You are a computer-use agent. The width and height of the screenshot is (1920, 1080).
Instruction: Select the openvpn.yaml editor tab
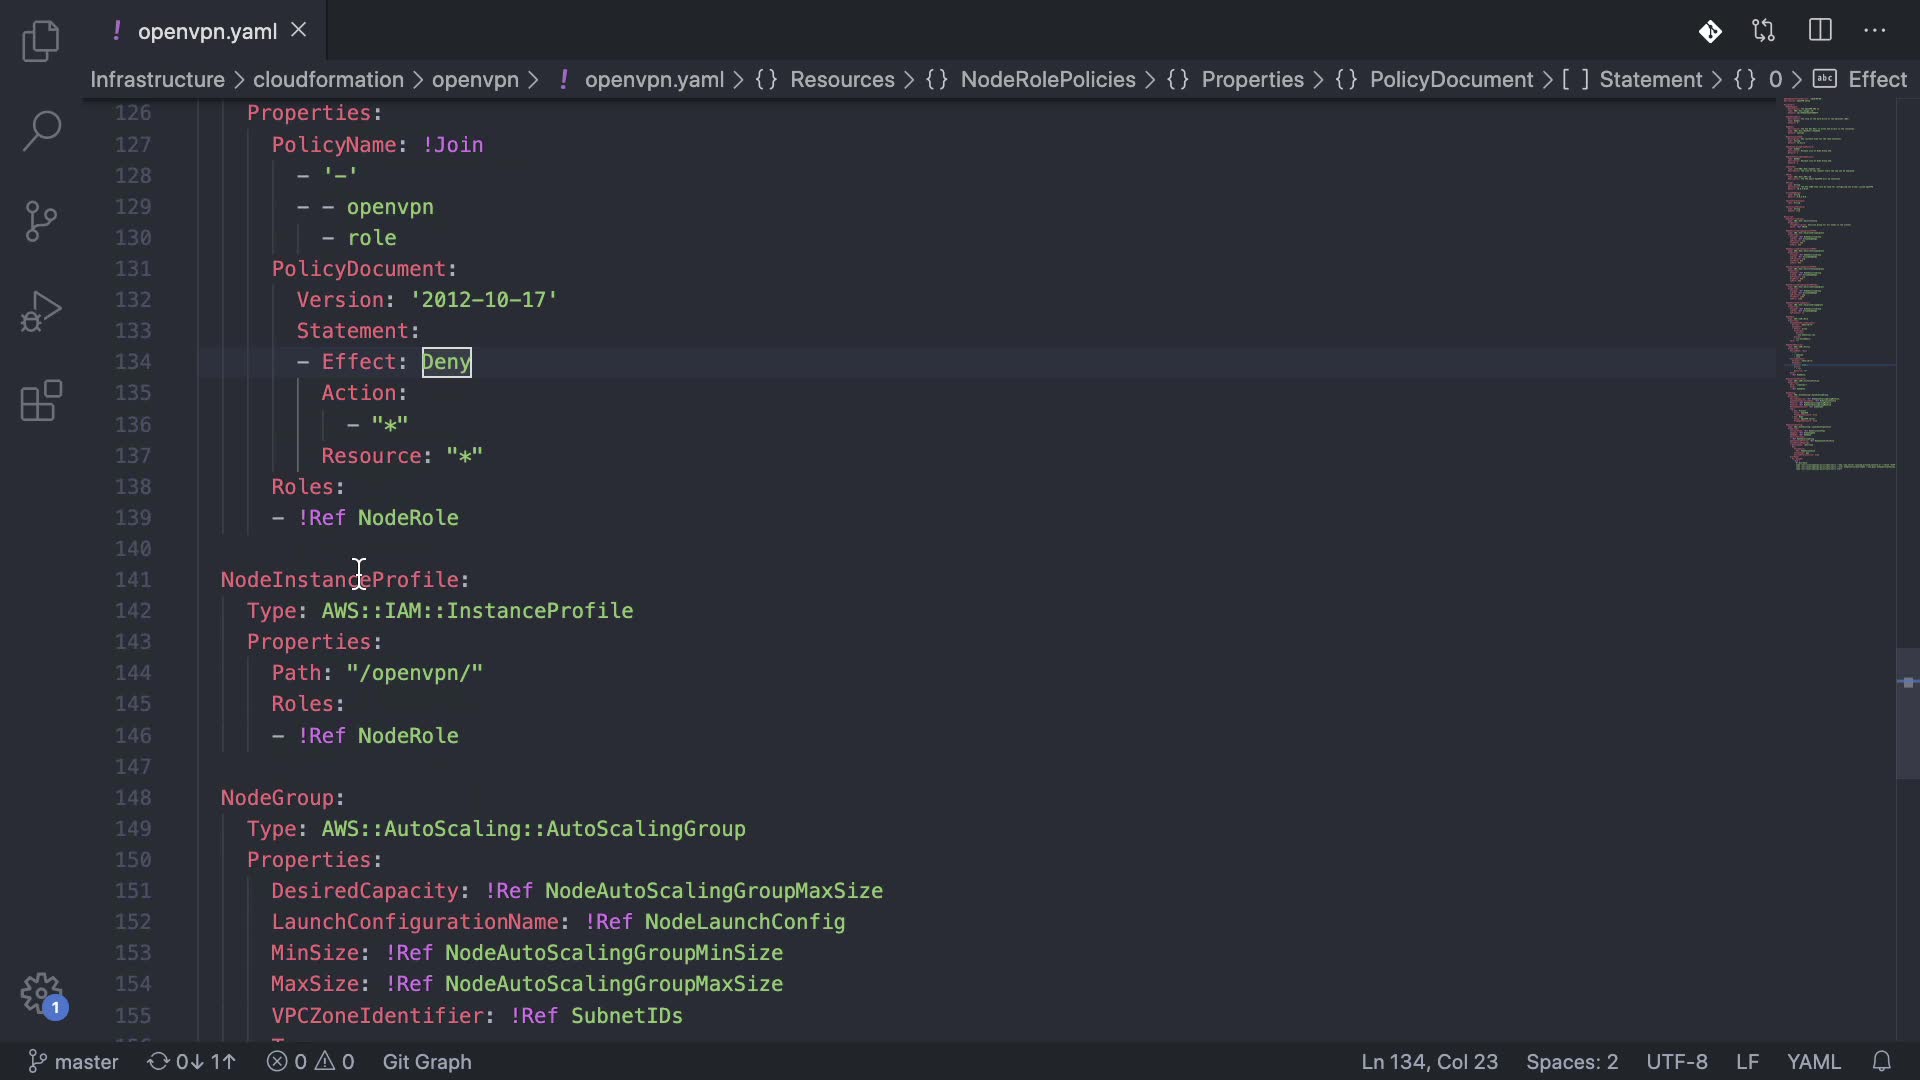[x=207, y=31]
